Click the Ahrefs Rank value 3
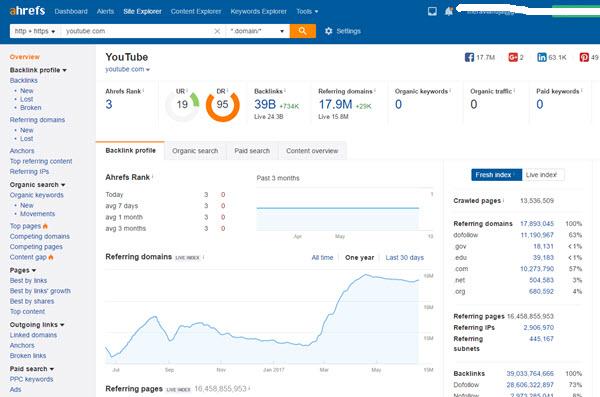Image resolution: width=600 pixels, height=397 pixels. coord(109,104)
